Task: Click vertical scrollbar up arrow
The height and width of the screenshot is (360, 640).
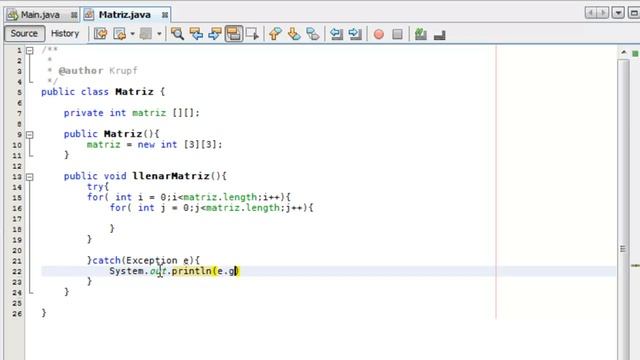Action: (623, 52)
